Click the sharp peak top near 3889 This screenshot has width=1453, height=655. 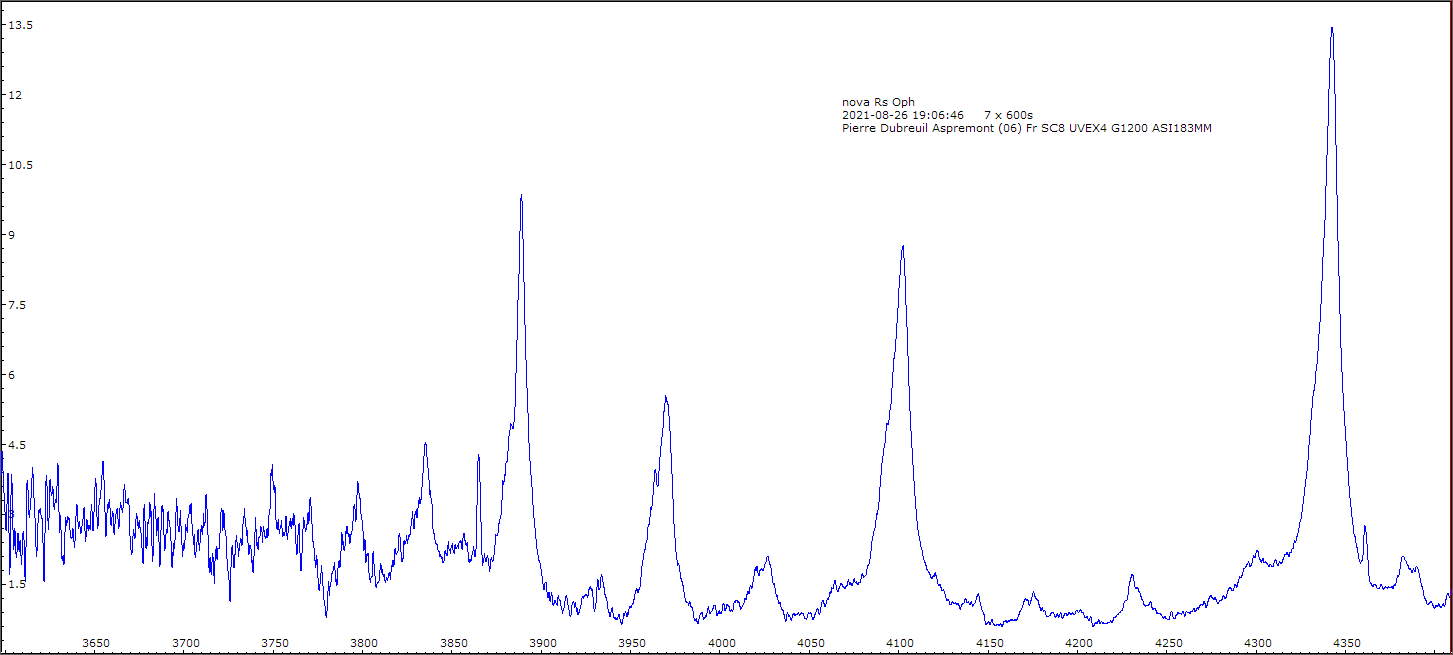pos(521,197)
